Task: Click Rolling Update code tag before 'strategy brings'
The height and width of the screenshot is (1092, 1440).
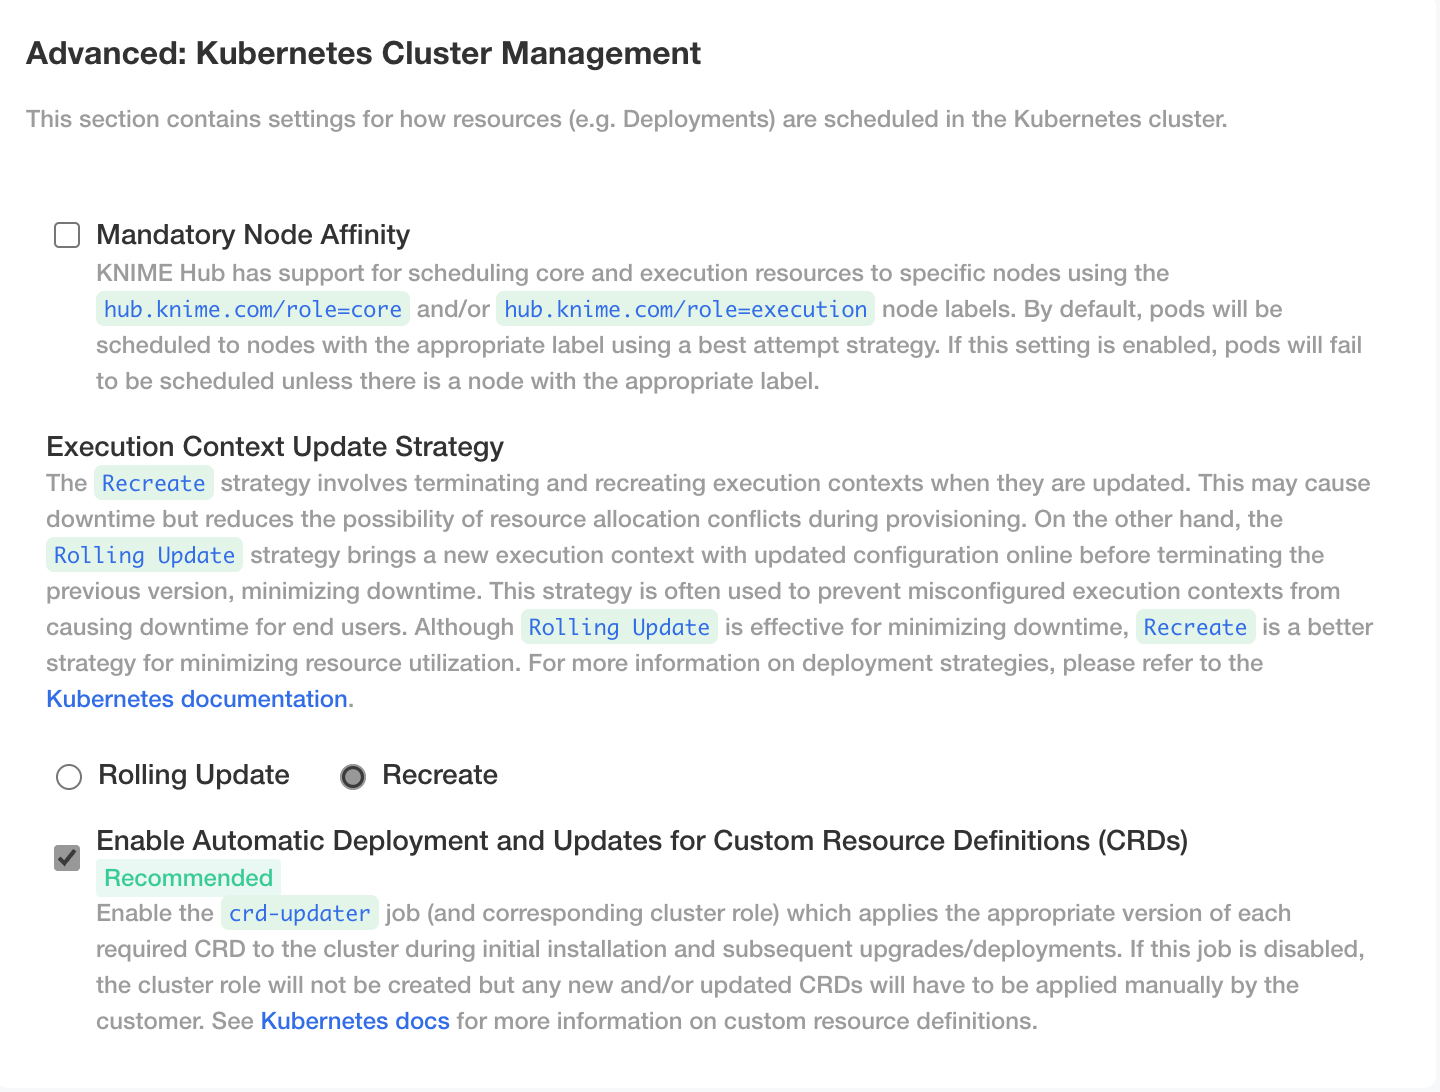Action: [144, 555]
